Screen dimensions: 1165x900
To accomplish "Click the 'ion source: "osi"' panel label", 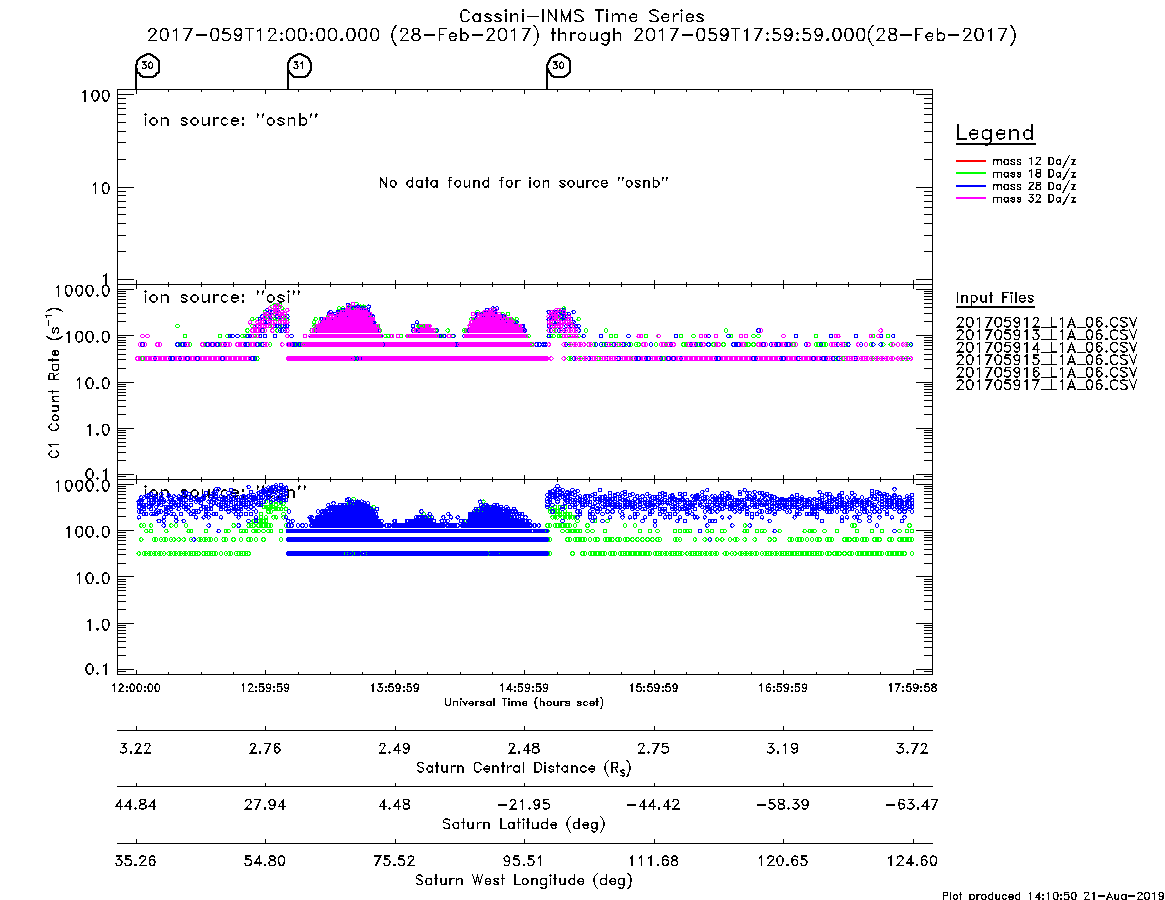I will (222, 297).
